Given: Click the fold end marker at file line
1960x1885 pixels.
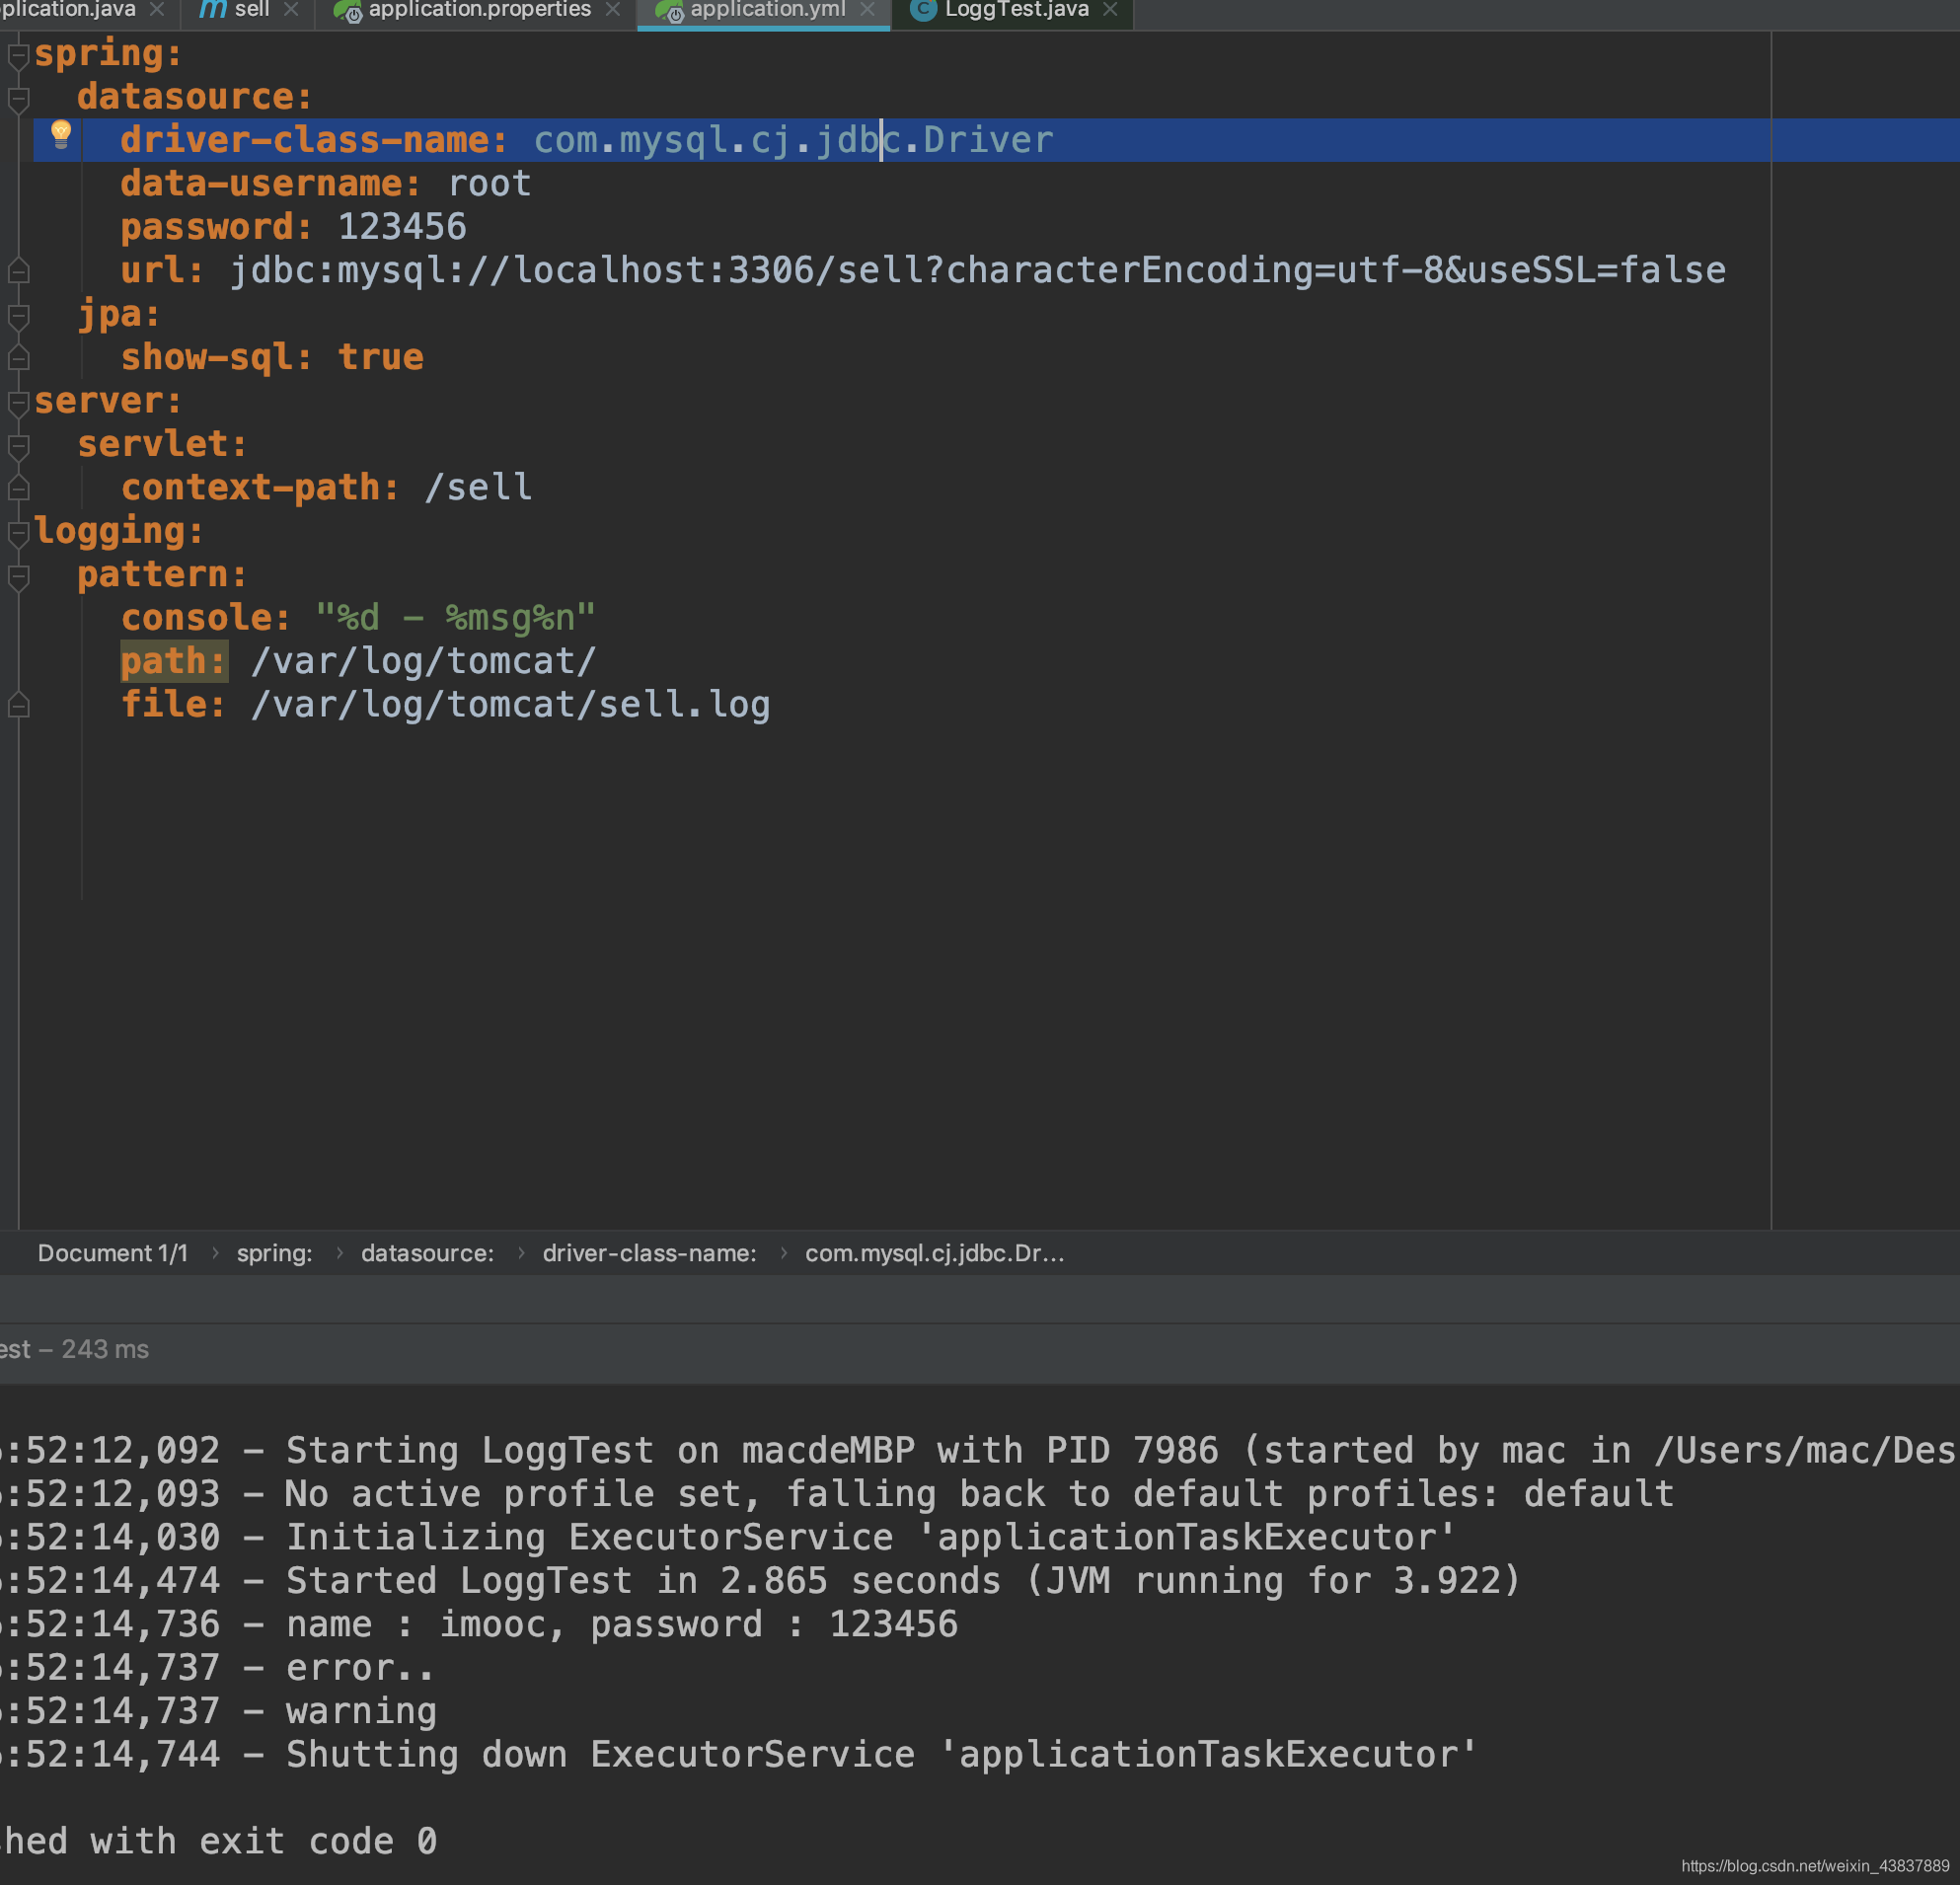Looking at the screenshot, I should point(18,705).
